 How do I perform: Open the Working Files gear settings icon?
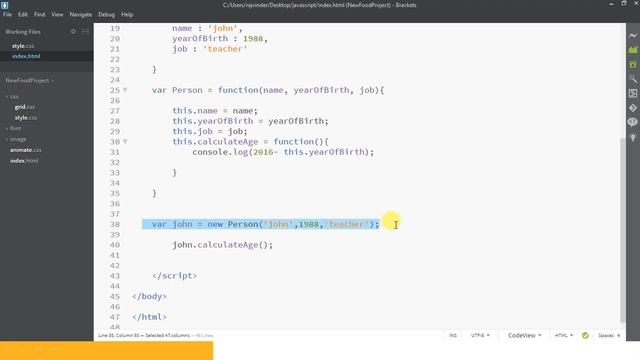[x=73, y=31]
